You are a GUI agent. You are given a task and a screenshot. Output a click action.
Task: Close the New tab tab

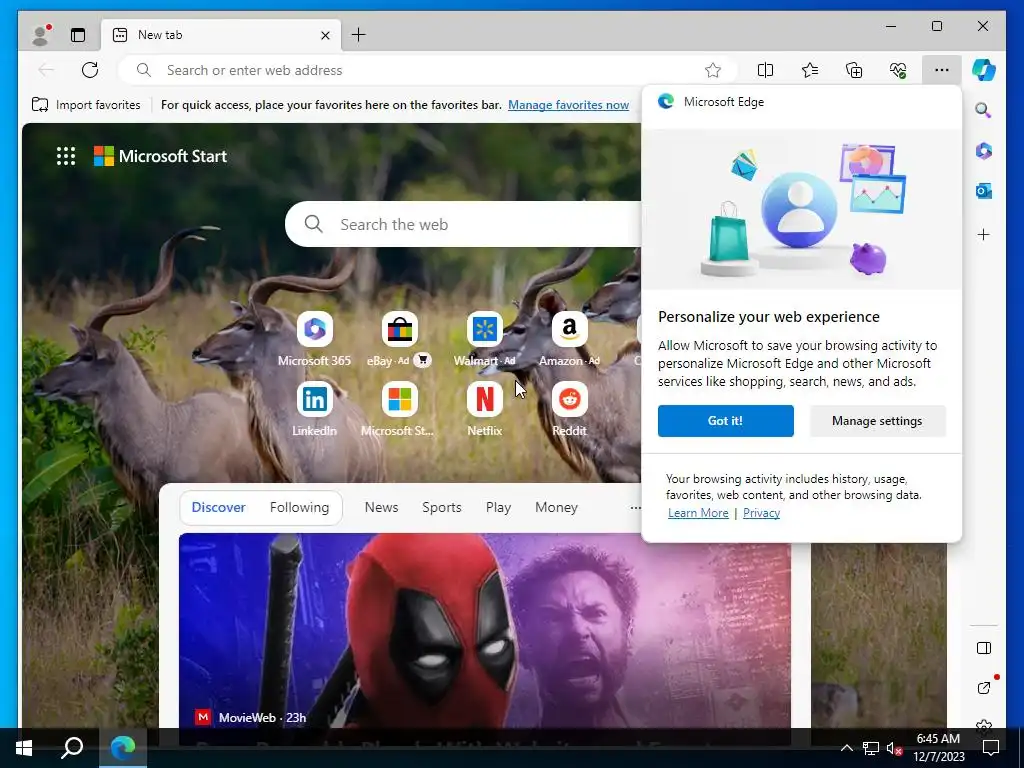pos(325,35)
